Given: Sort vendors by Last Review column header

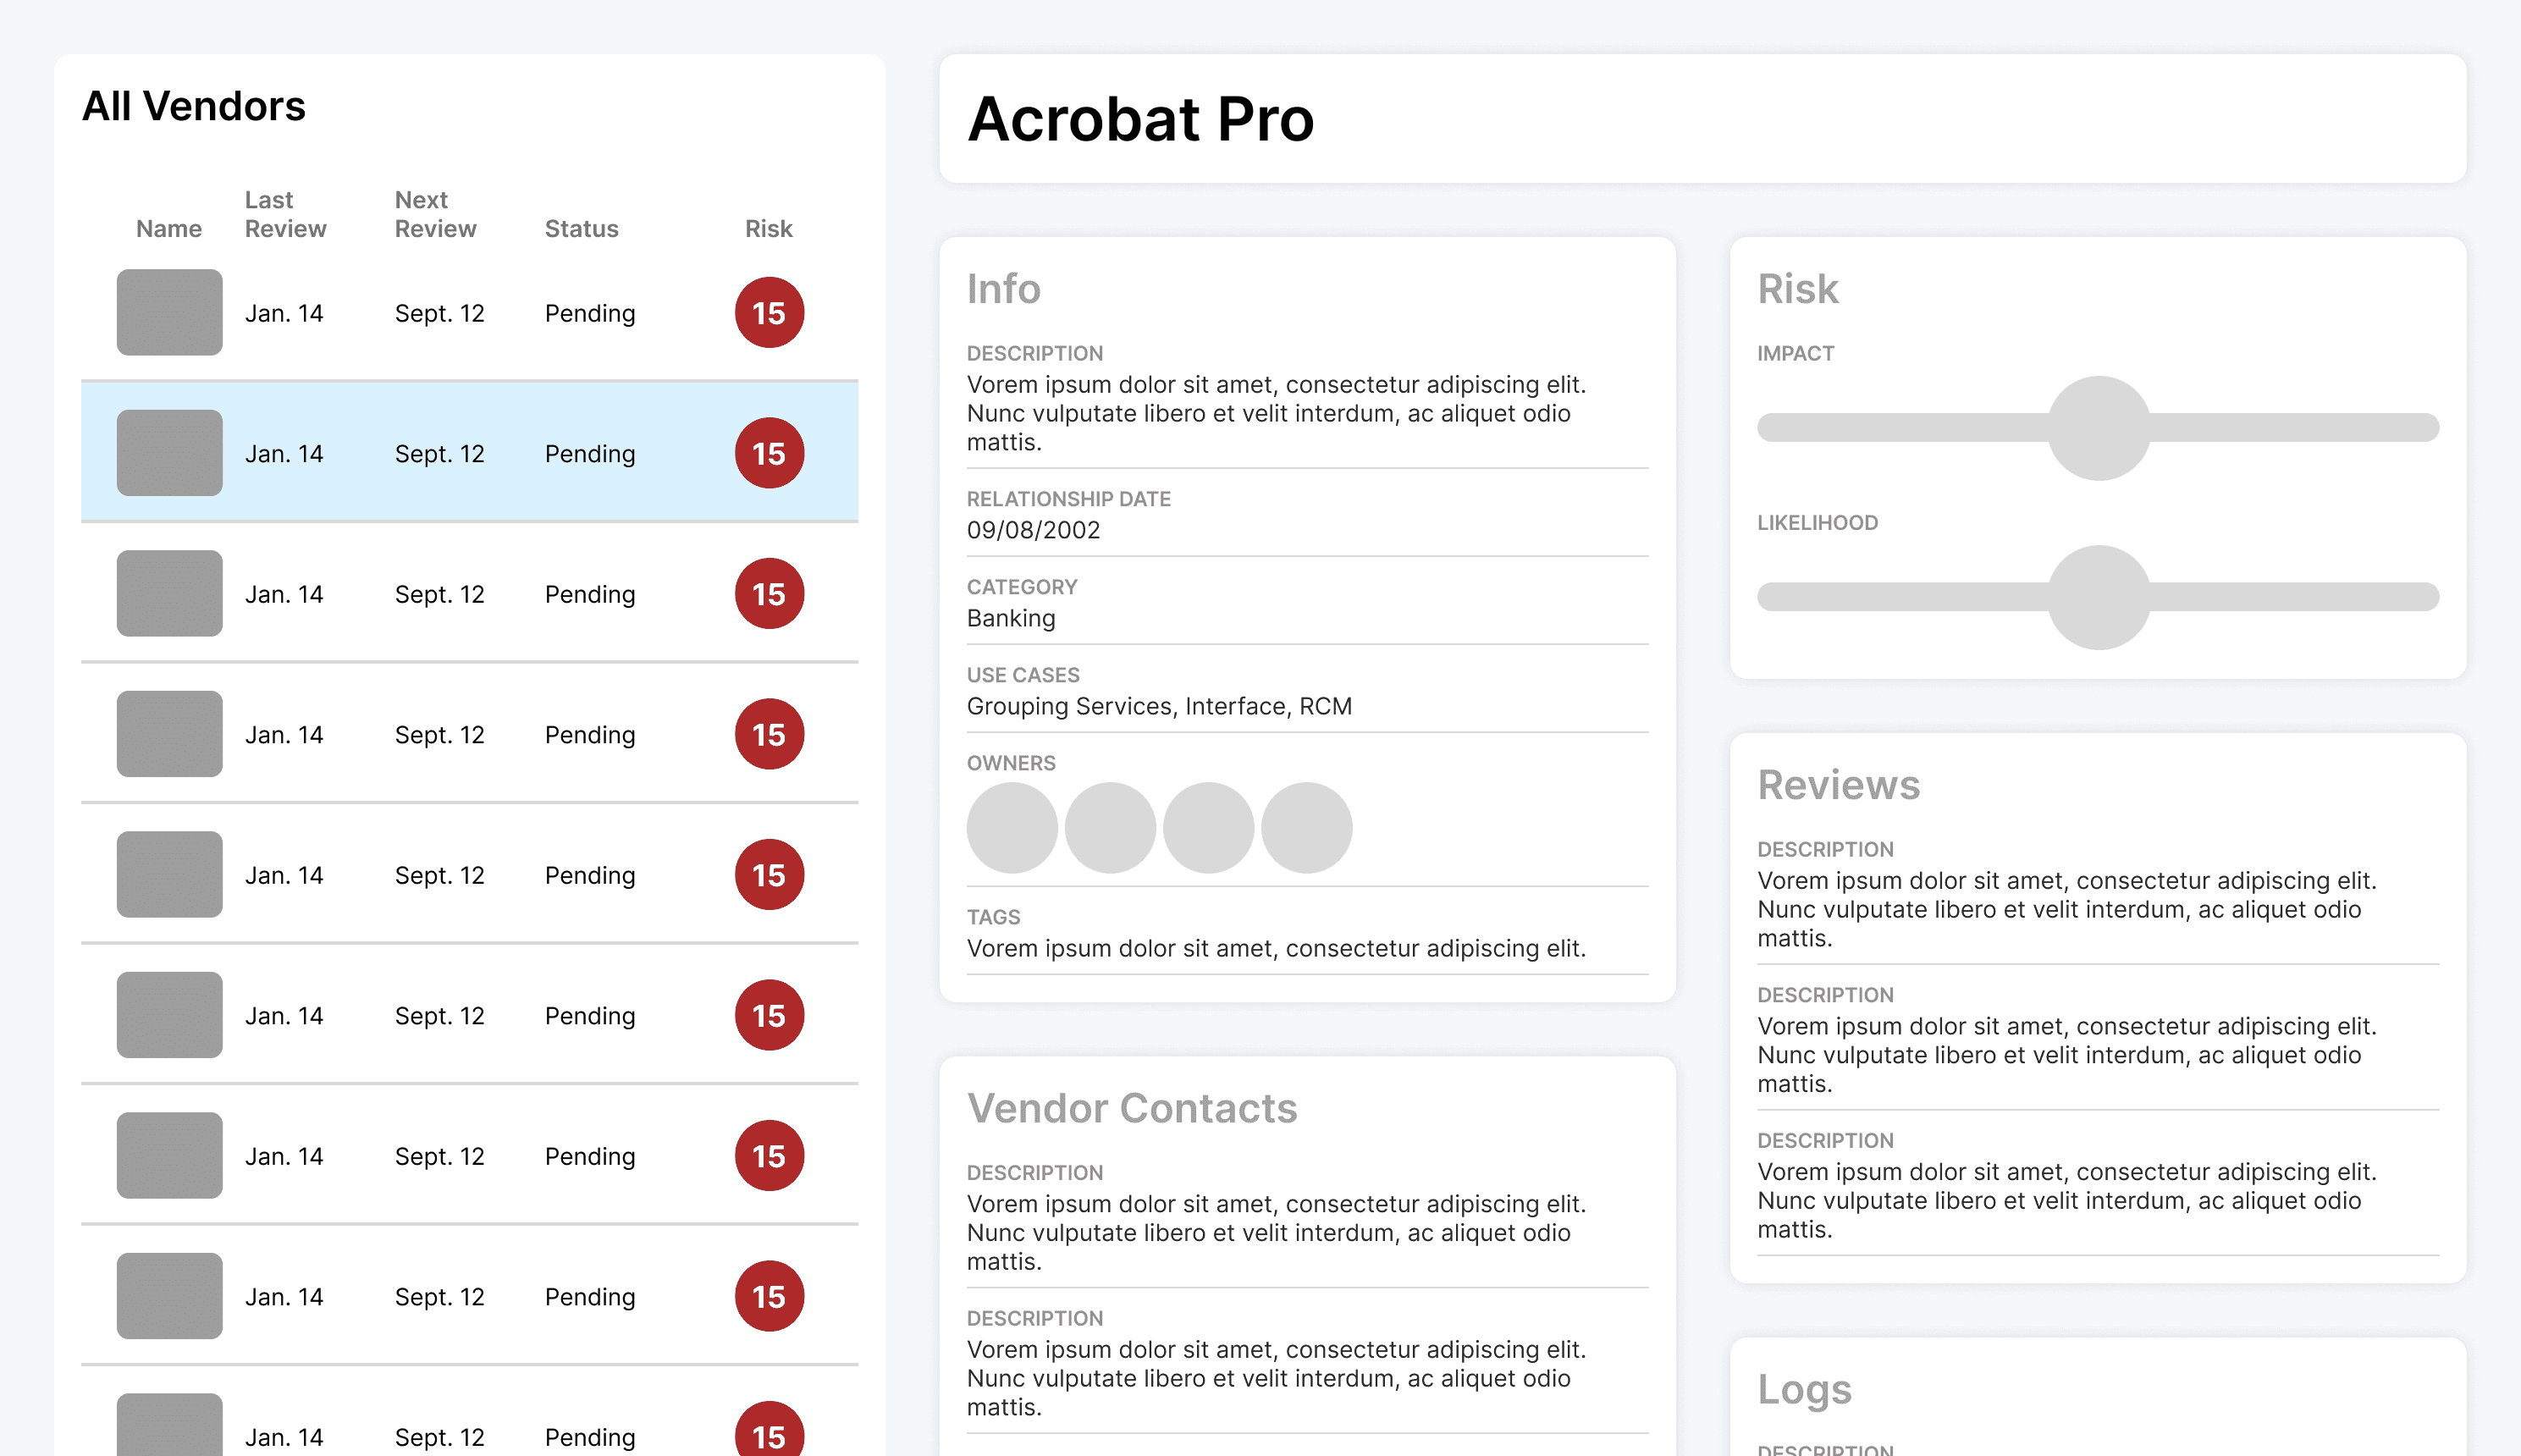Looking at the screenshot, I should coord(285,215).
